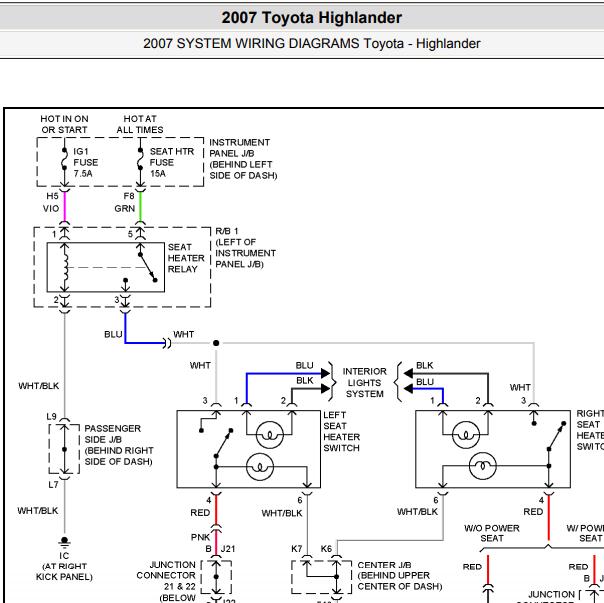This screenshot has height=603, width=604.
Task: Click 'WHT' label above right switch pin 3
Action: pos(520,387)
